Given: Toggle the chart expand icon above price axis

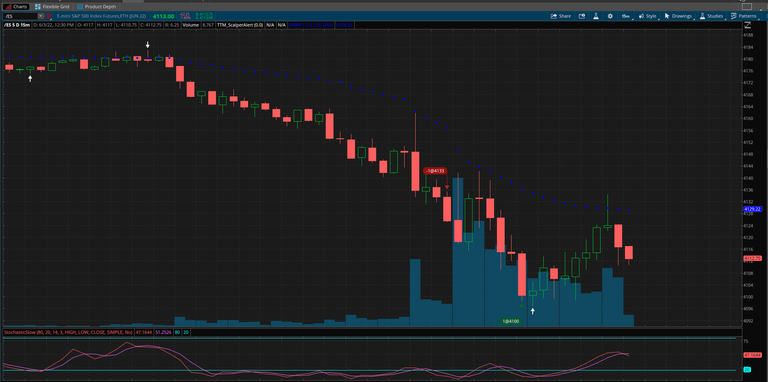Looking at the screenshot, I should point(747,24).
